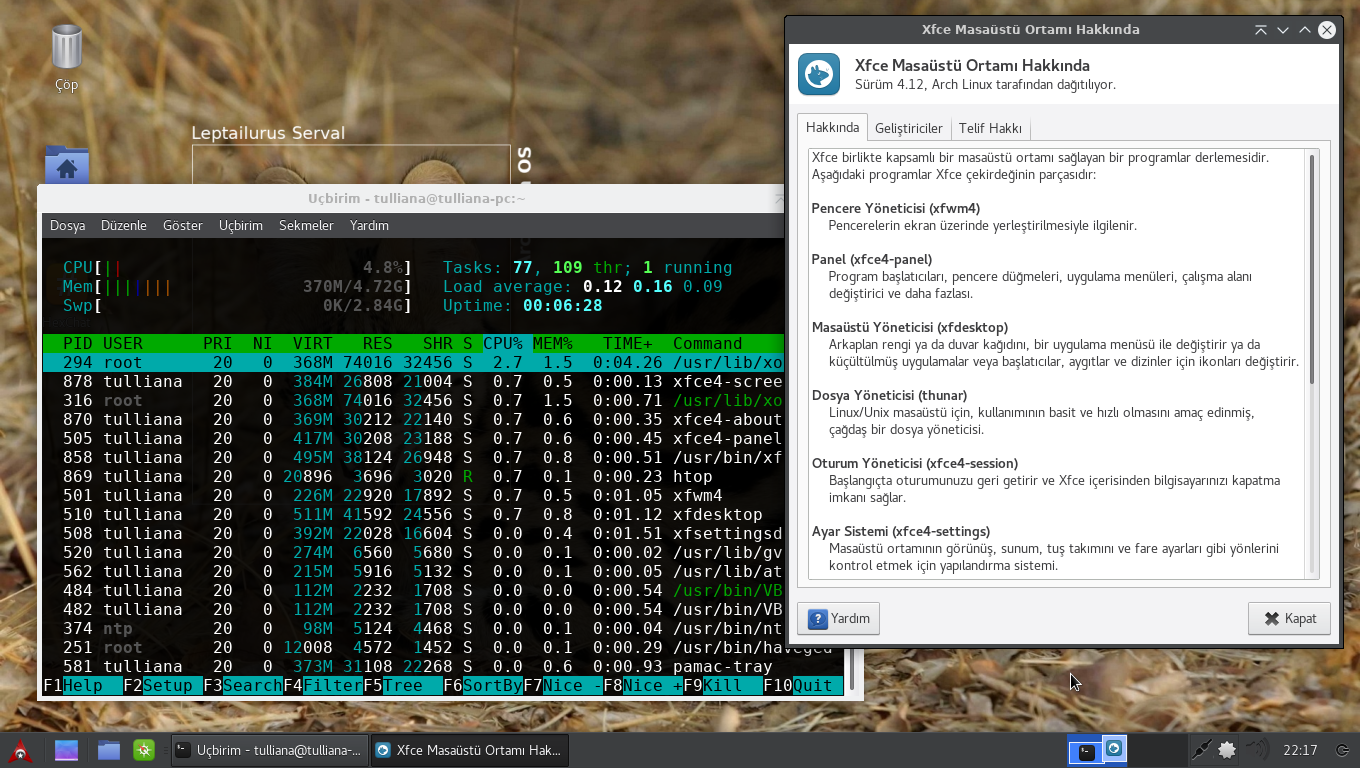Click the Oturum Yöneticisi (xfce4-session) heading
This screenshot has height=768, width=1360.
pos(915,463)
